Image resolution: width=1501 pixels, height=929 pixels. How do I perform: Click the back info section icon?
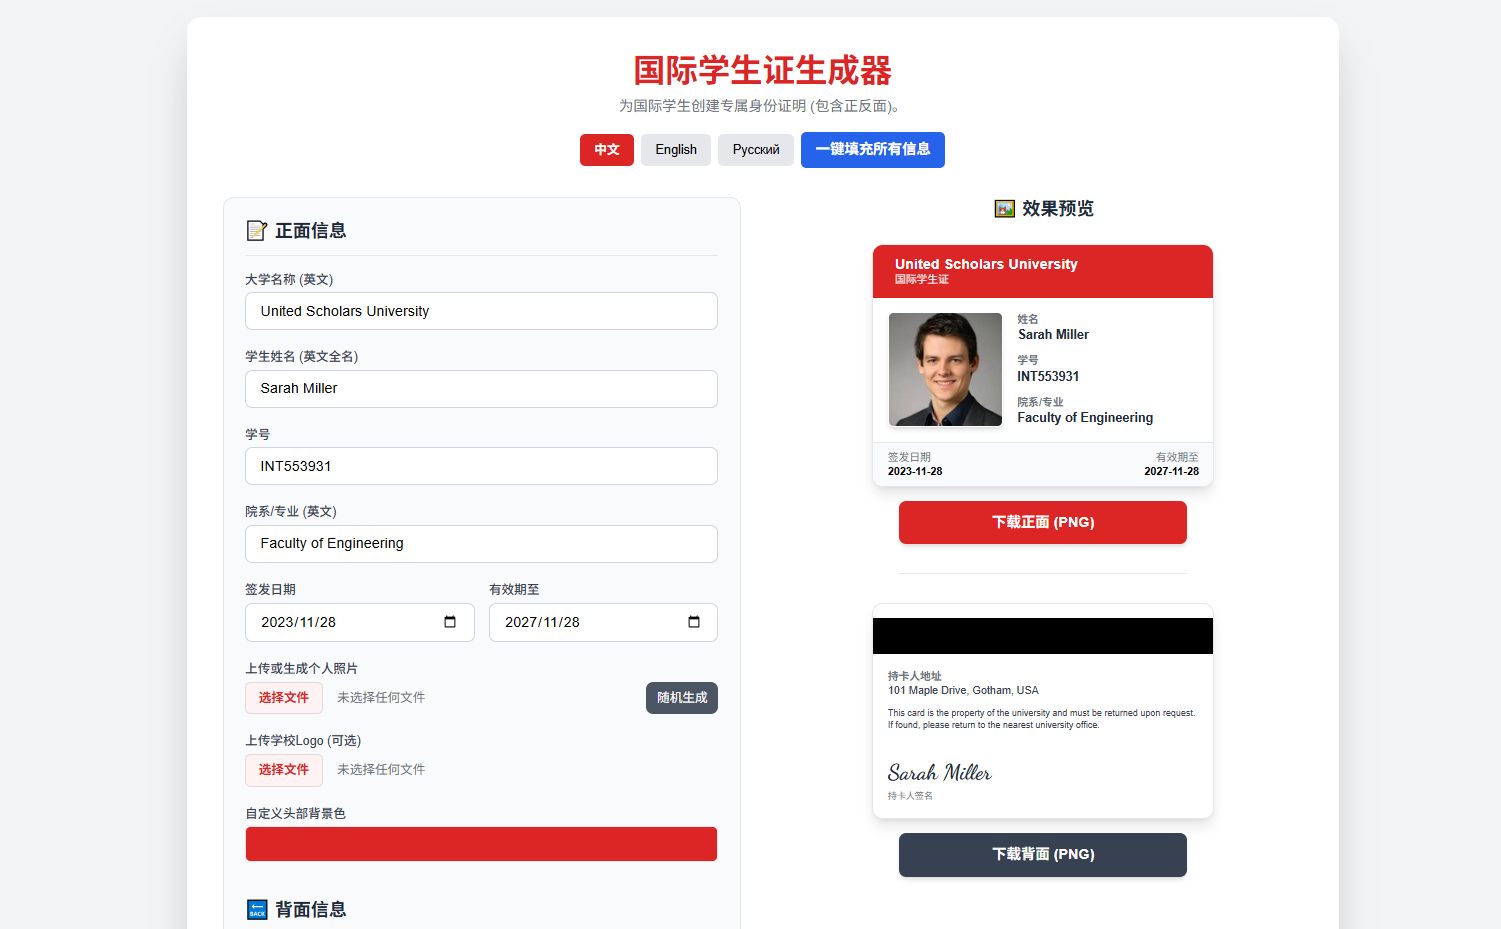tap(257, 909)
